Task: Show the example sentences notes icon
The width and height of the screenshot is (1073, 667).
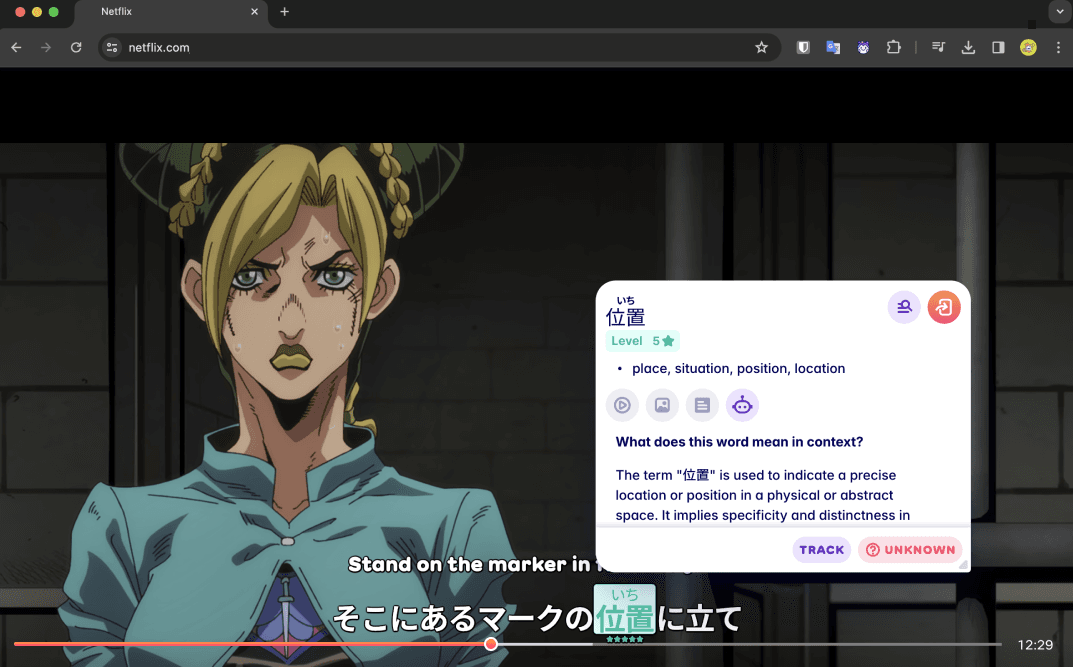Action: [x=702, y=405]
